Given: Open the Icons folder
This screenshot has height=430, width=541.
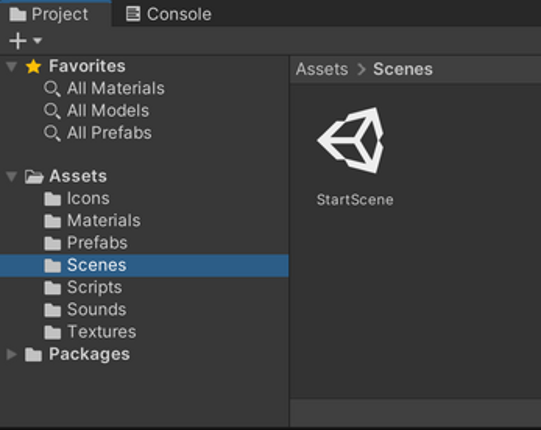Looking at the screenshot, I should coord(77,198).
